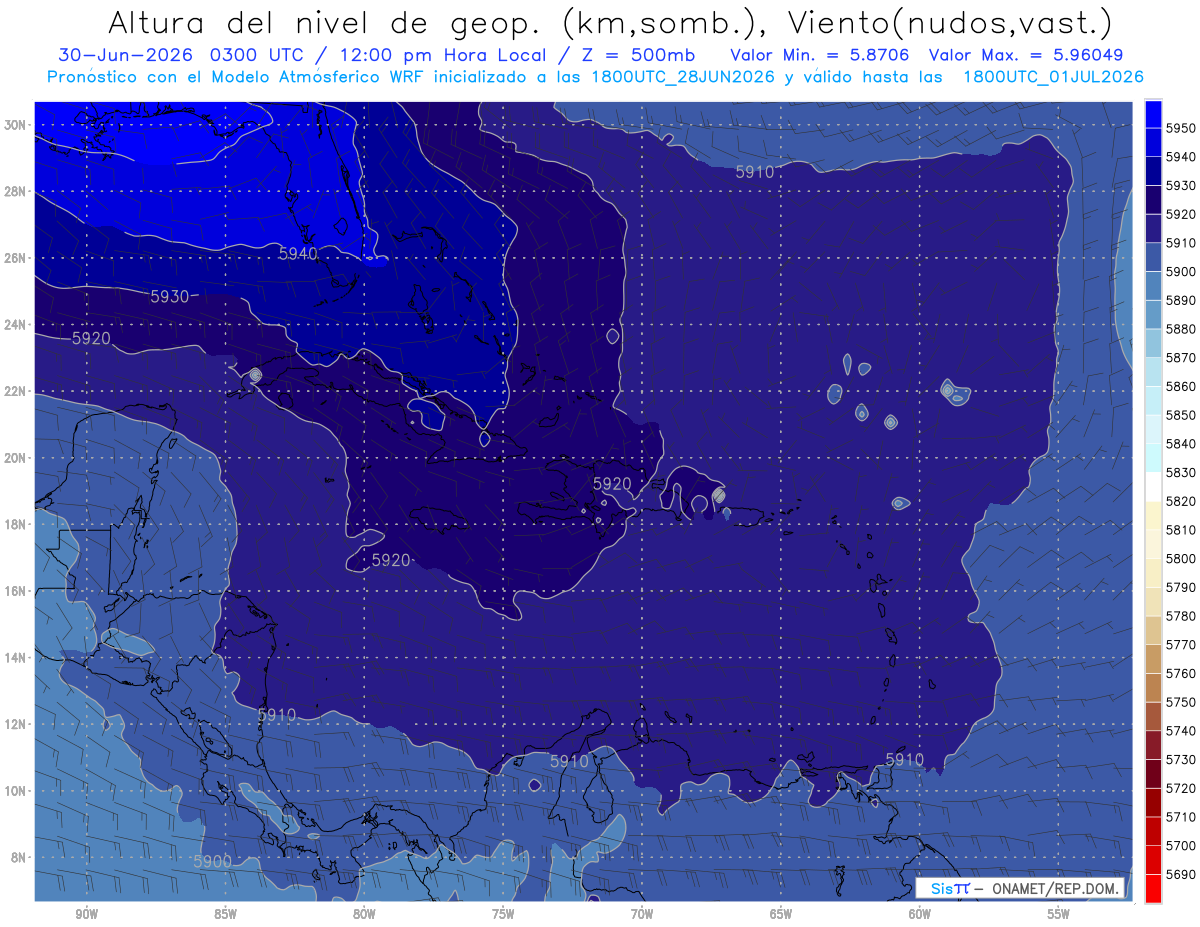This screenshot has width=1200, height=927.
Task: Click the '1800UTC_28JUN2026' initialization time
Action: (682, 77)
